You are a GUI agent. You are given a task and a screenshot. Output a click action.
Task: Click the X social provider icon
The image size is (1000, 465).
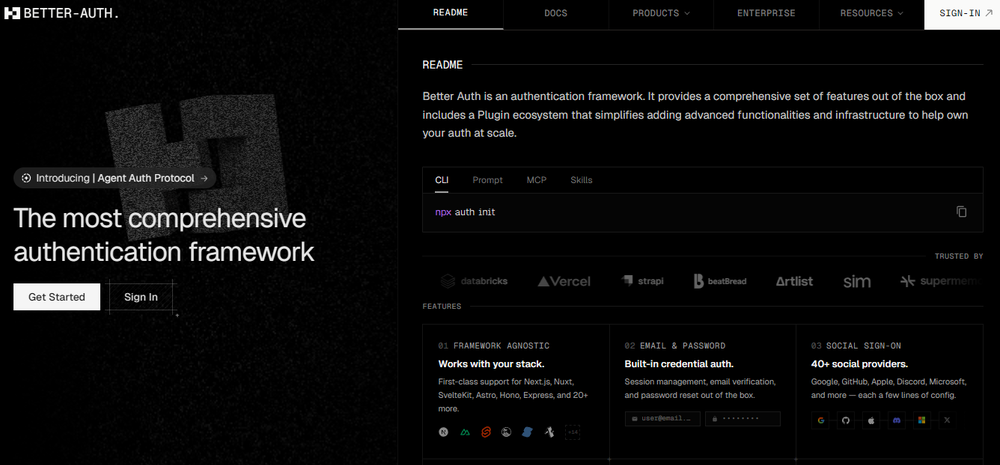click(946, 420)
